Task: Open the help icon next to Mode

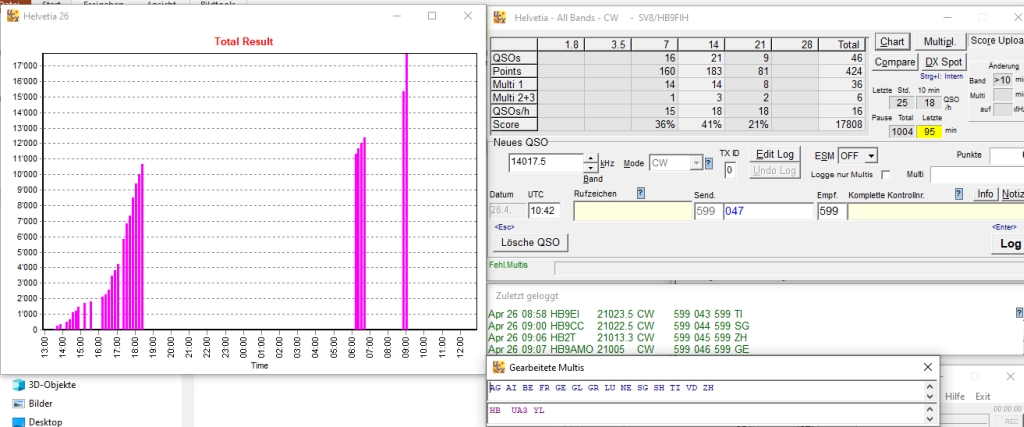Action: 709,163
